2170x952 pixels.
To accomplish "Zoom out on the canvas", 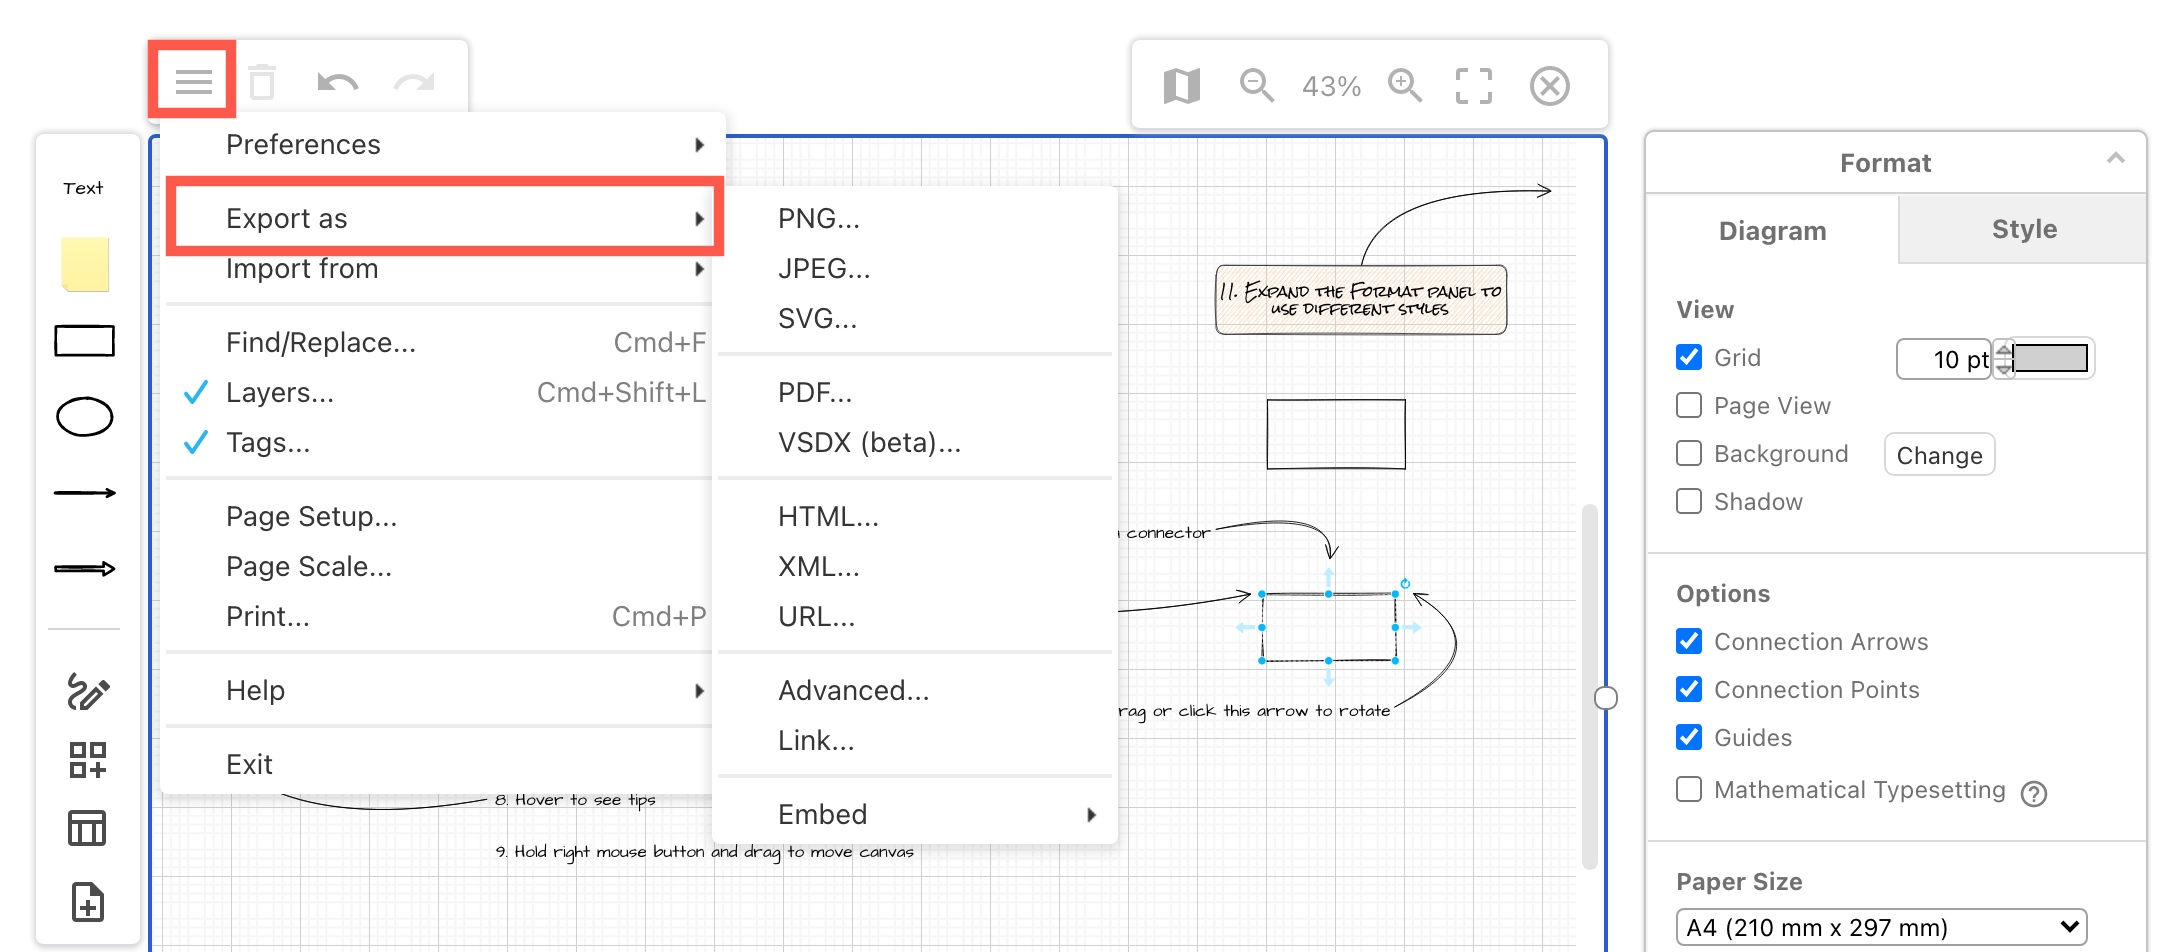I will (1256, 85).
